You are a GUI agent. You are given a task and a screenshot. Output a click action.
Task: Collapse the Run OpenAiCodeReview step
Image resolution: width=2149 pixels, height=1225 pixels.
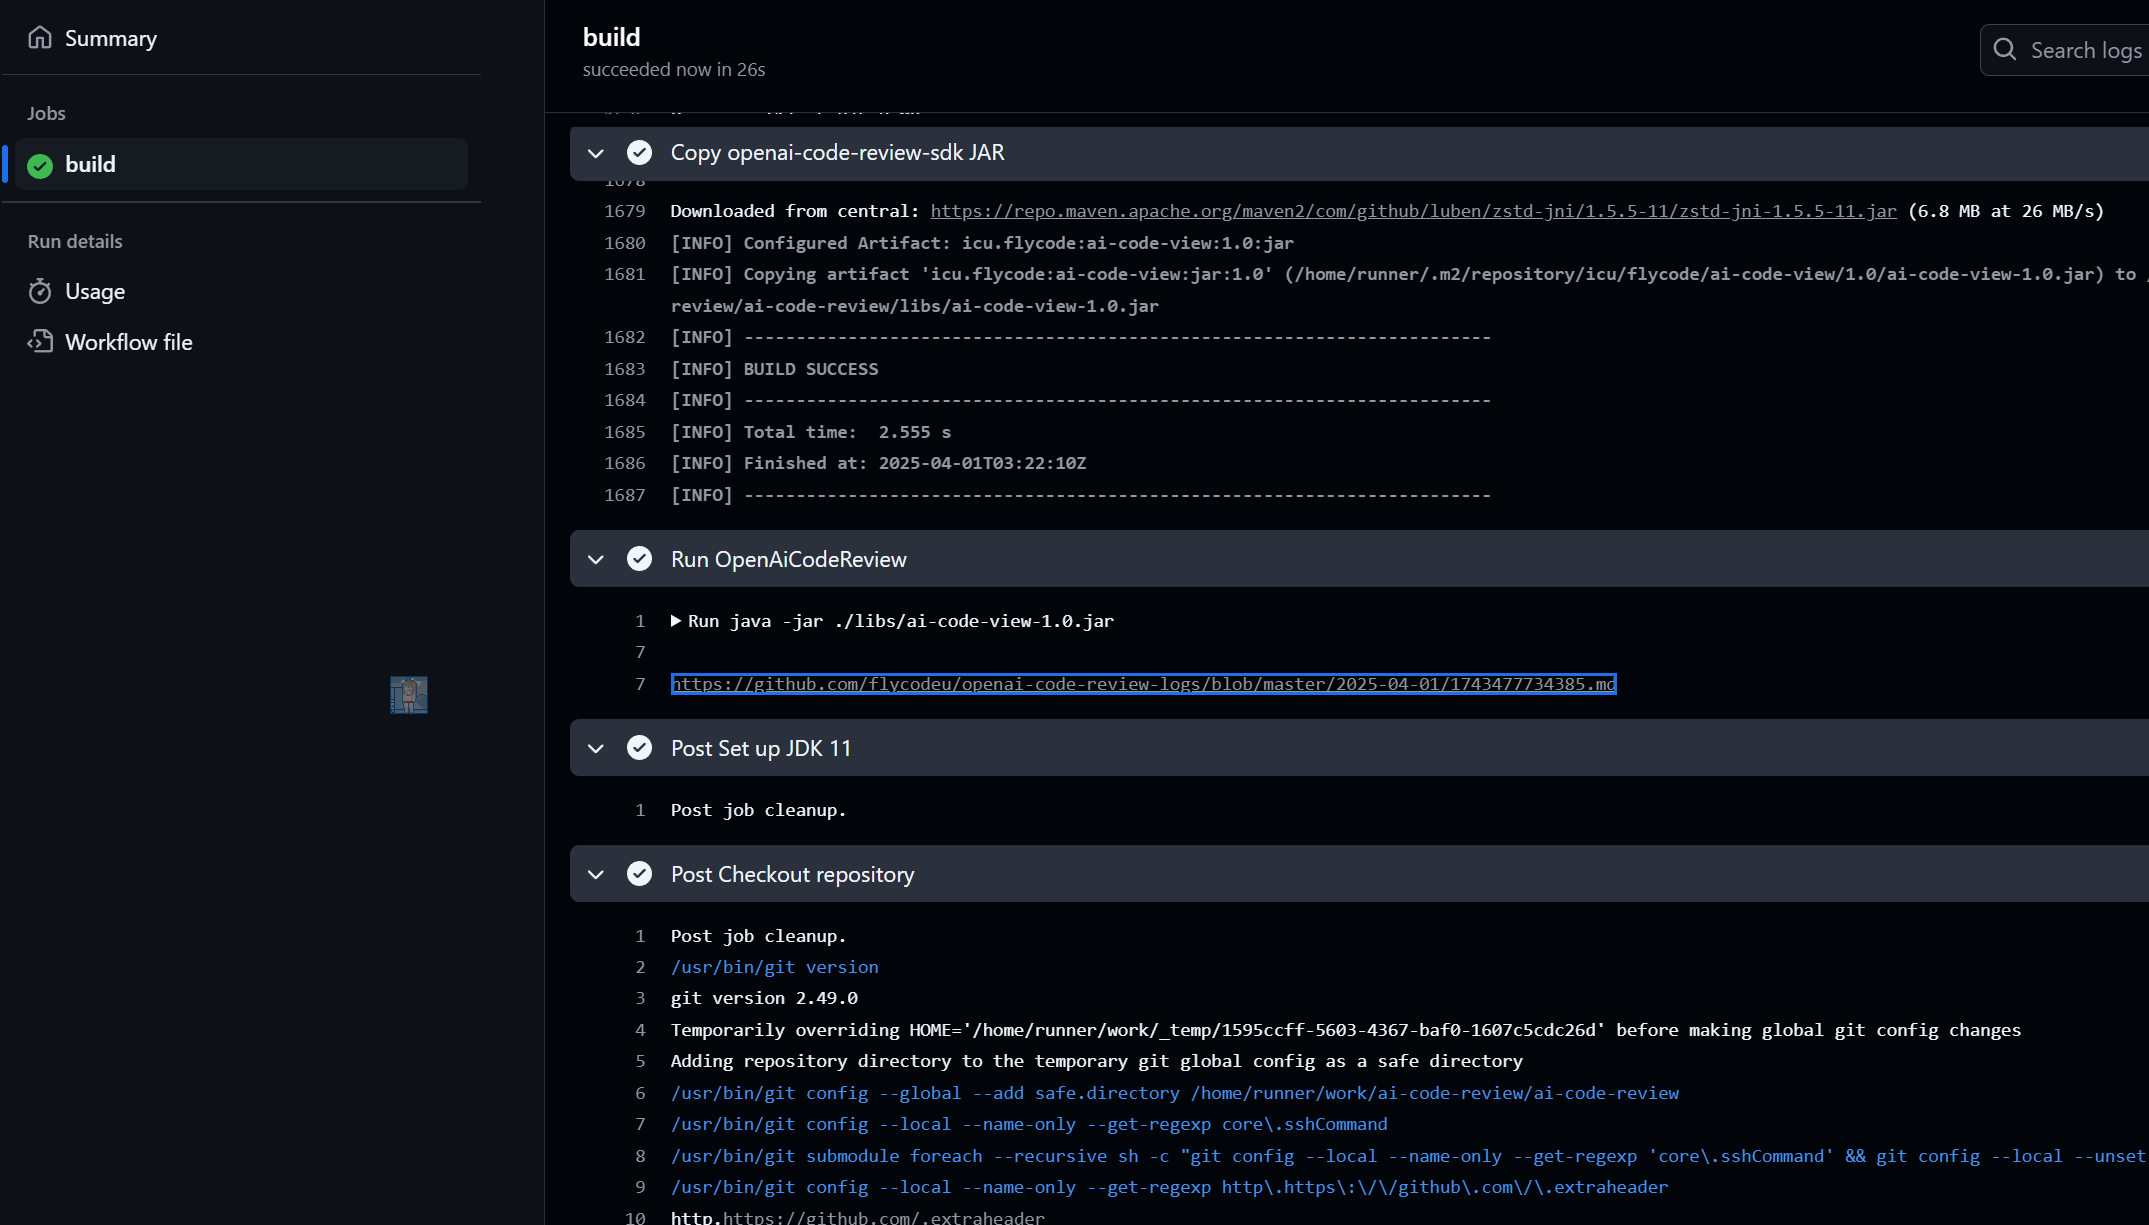(596, 559)
